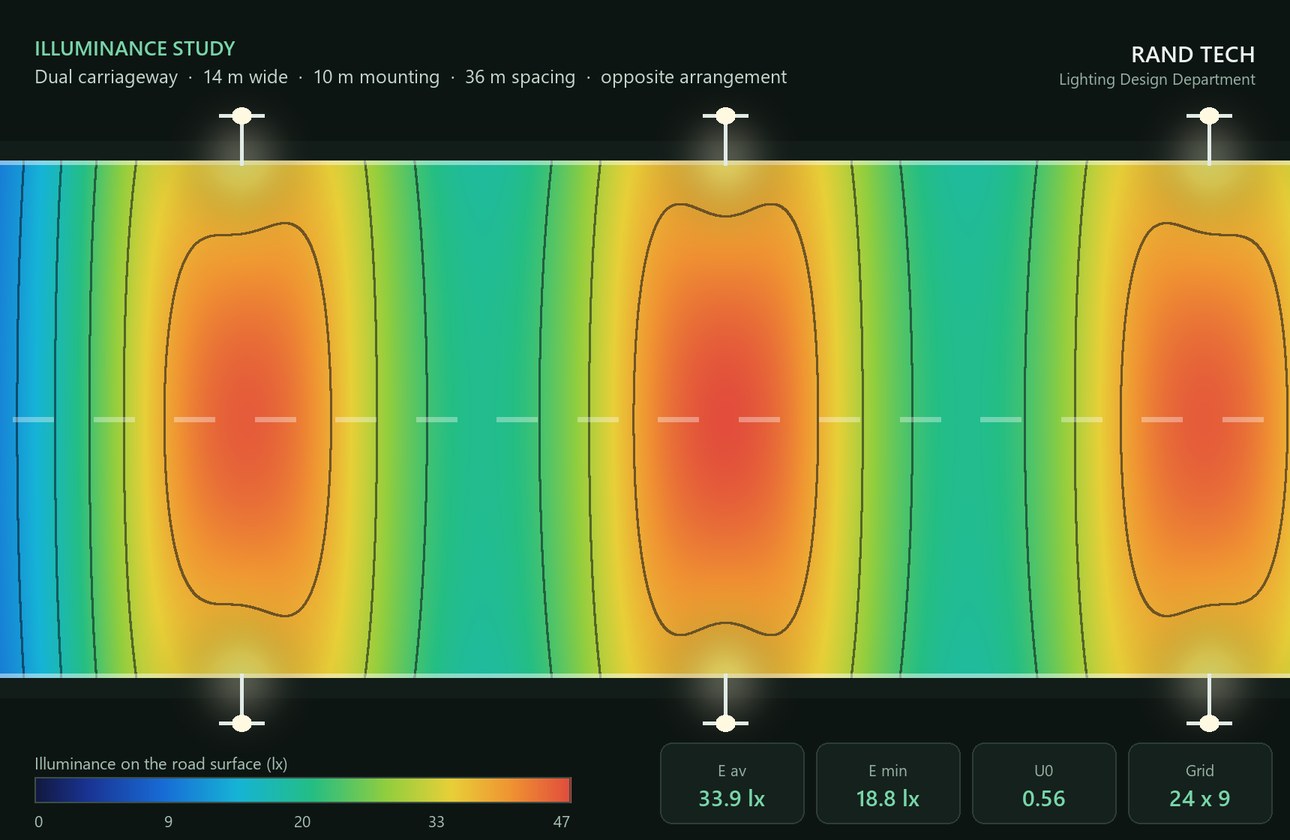
Task: Click the Lighting Design Department label
Action: tap(1157, 80)
